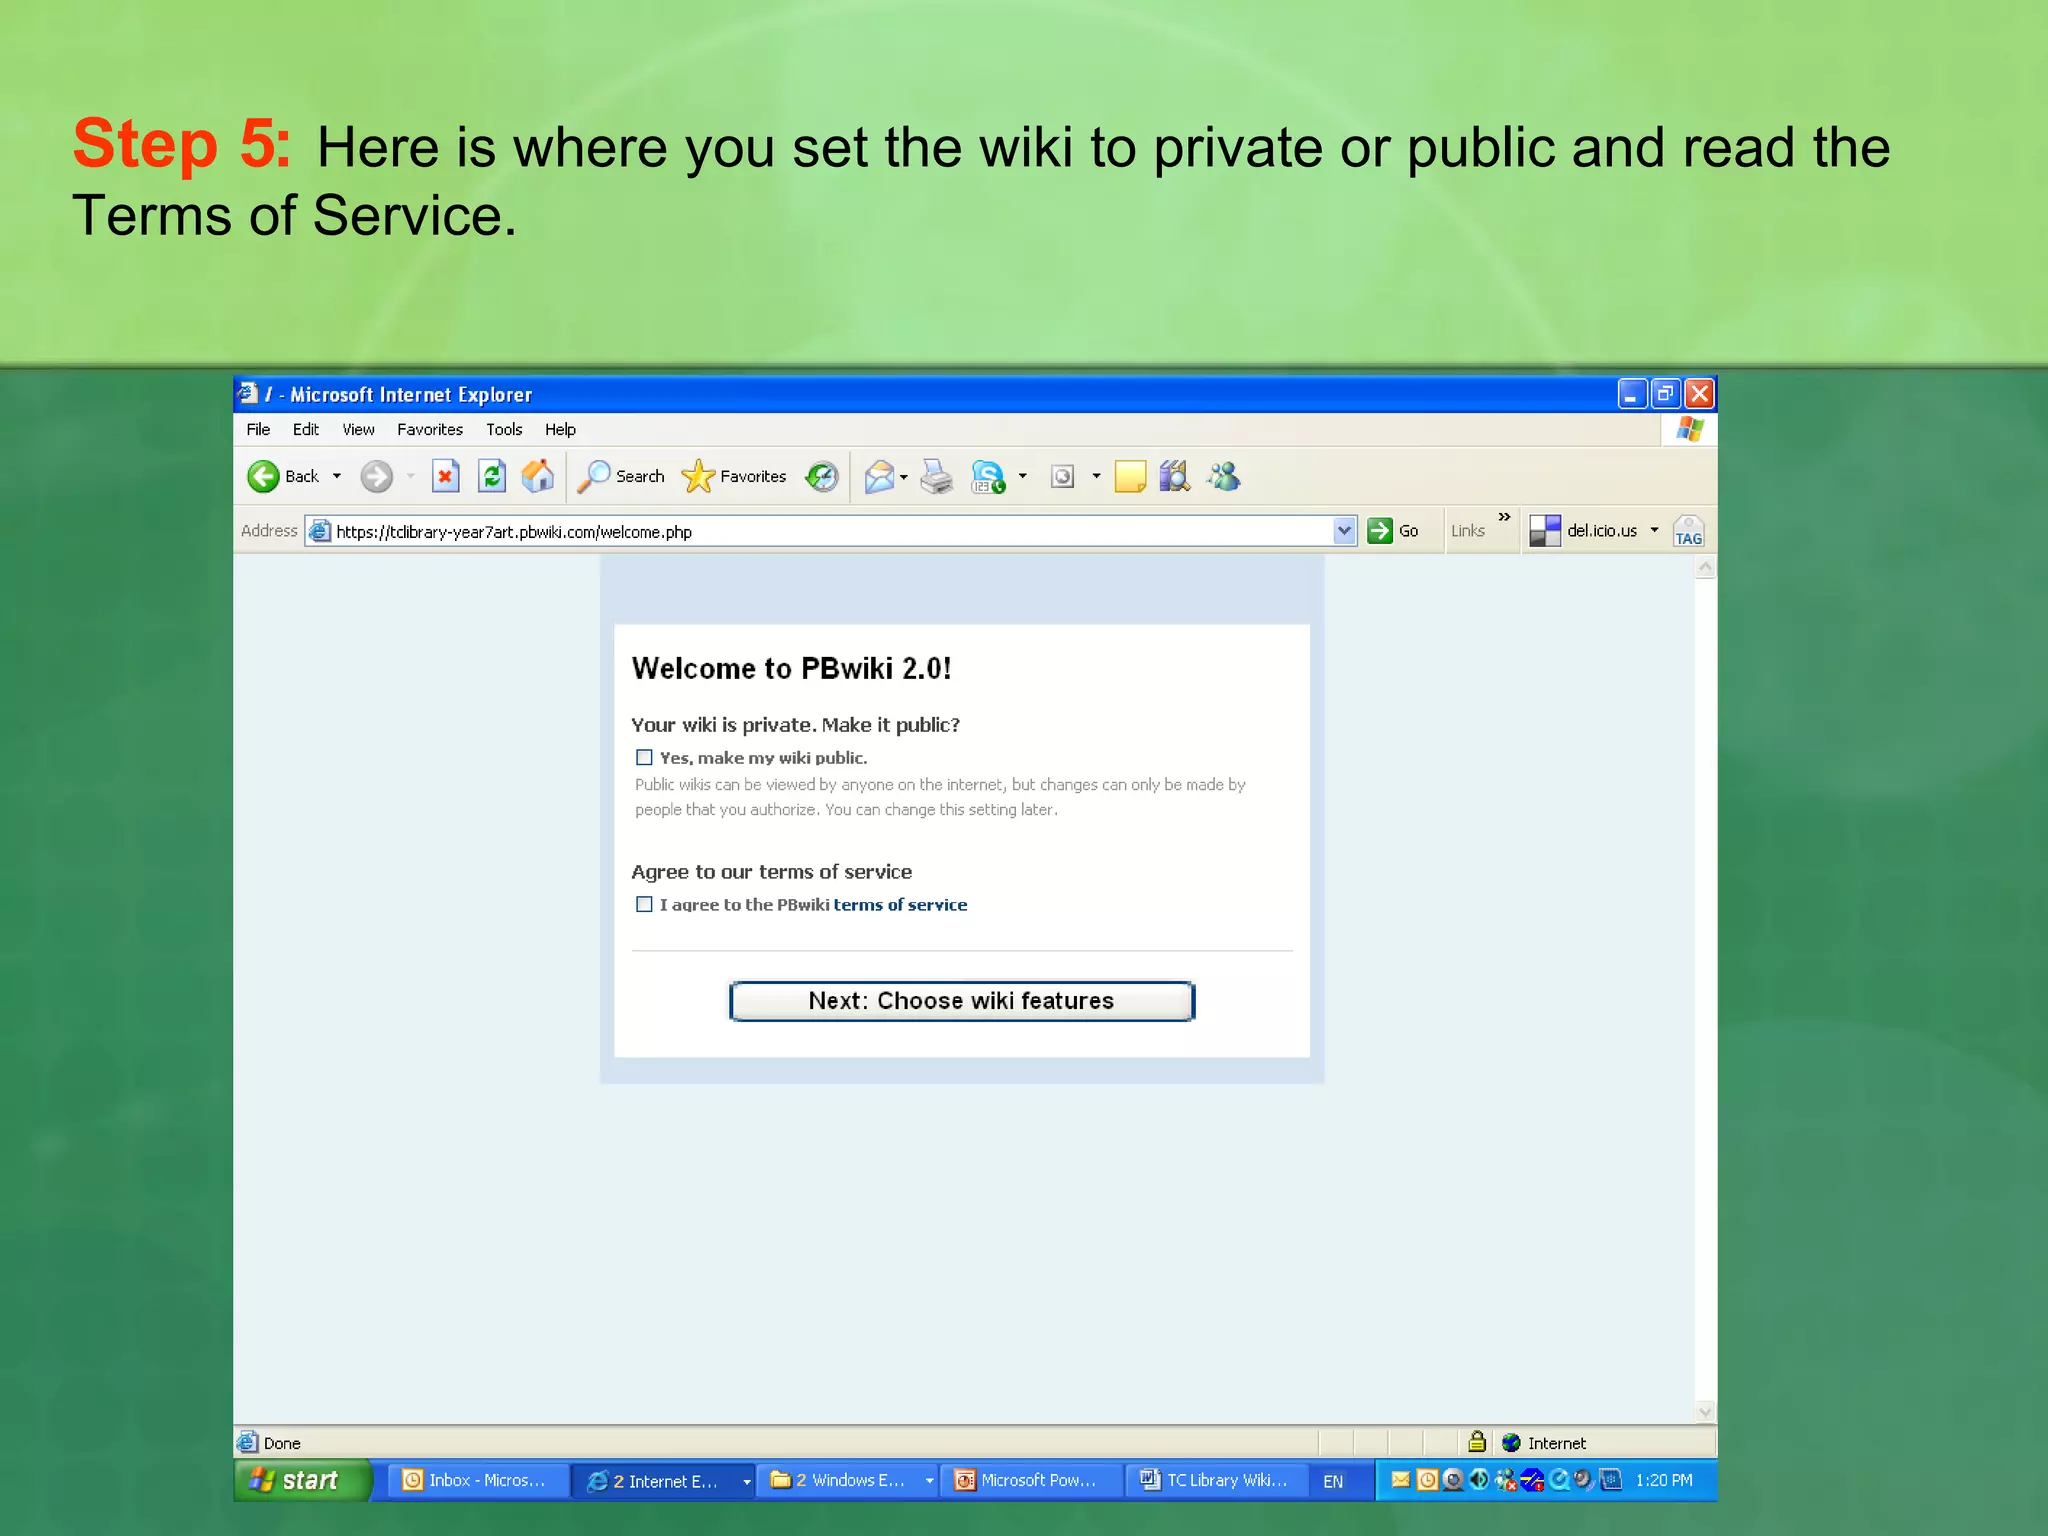Viewport: 2048px width, 1536px height.
Task: Refresh the page using the green arrows icon
Action: (492, 477)
